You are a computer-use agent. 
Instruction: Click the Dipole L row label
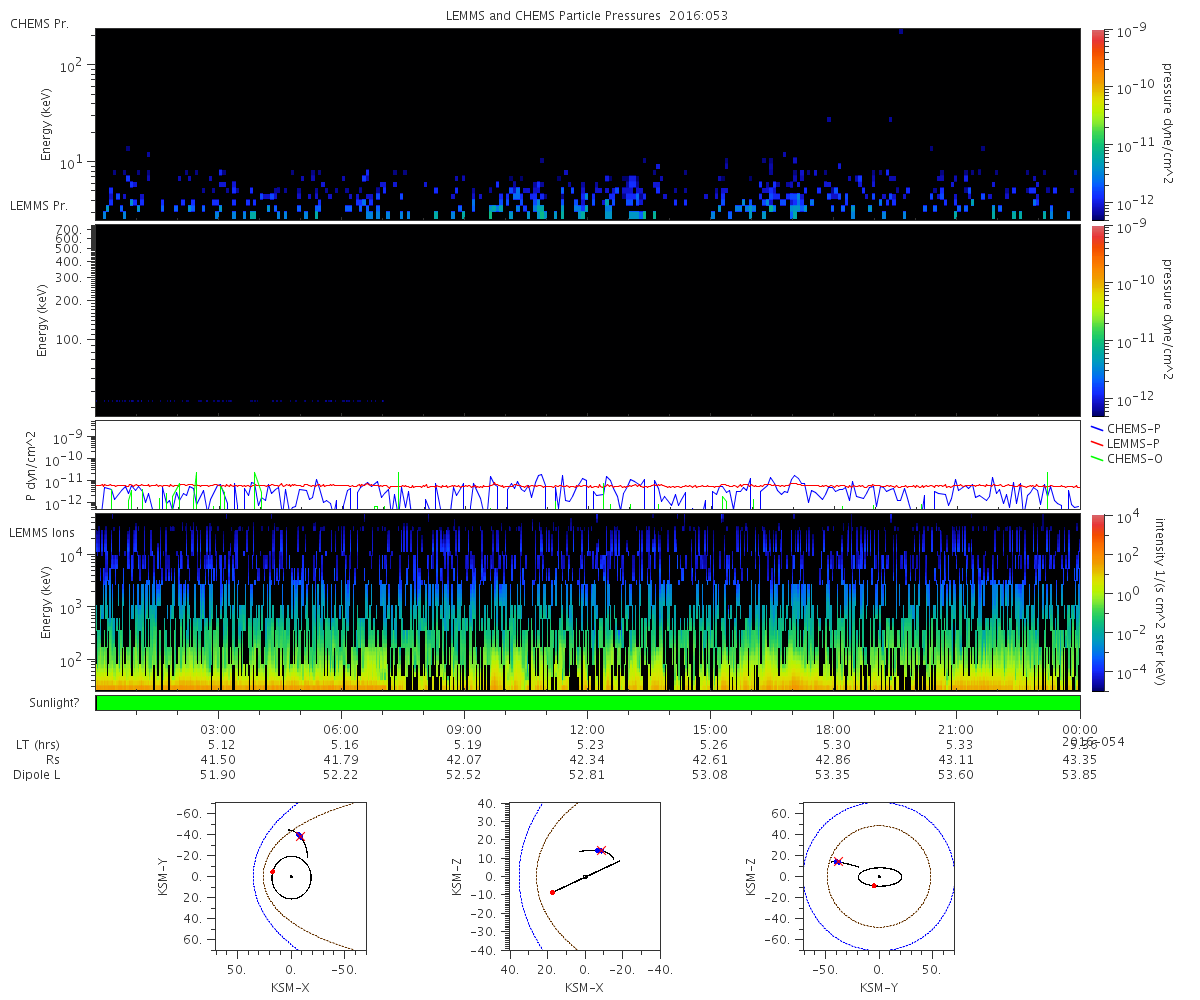39,775
